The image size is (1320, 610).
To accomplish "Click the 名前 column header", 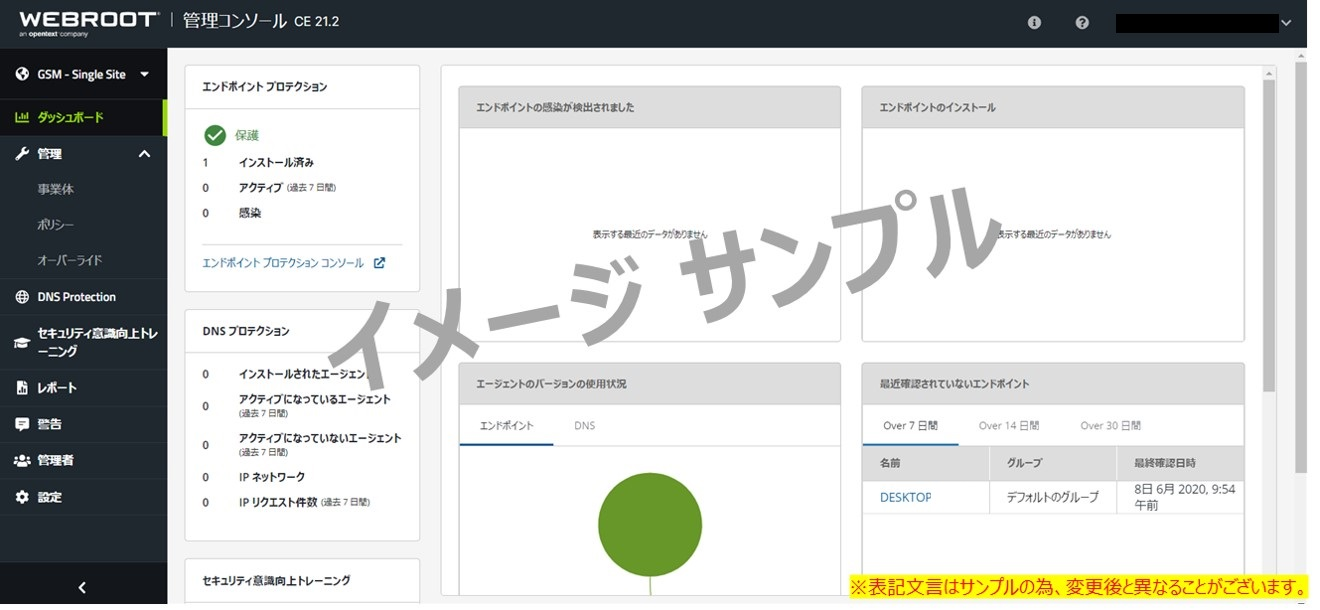I will point(927,463).
